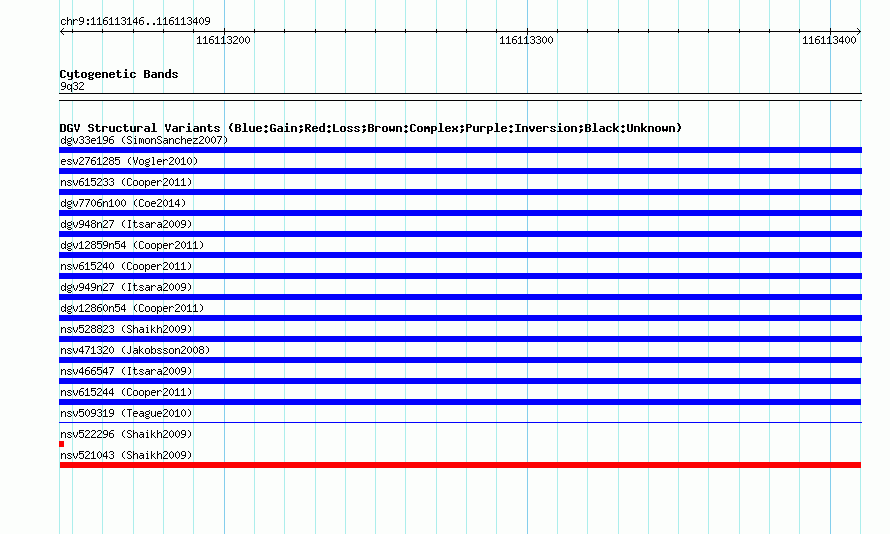Viewport: 890px width, 534px height.
Task: Select the nsv471320 (Jakobsson2008) variant bar
Action: (460, 360)
